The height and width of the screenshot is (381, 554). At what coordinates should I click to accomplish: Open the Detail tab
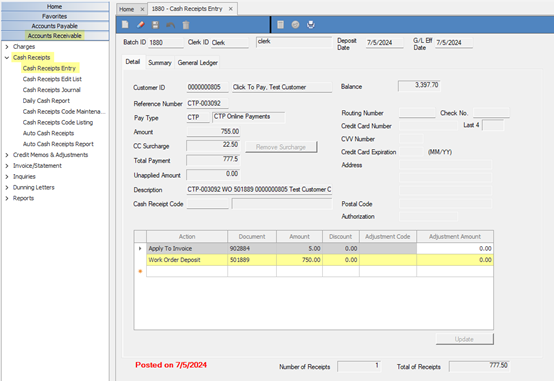pyautogui.click(x=133, y=62)
